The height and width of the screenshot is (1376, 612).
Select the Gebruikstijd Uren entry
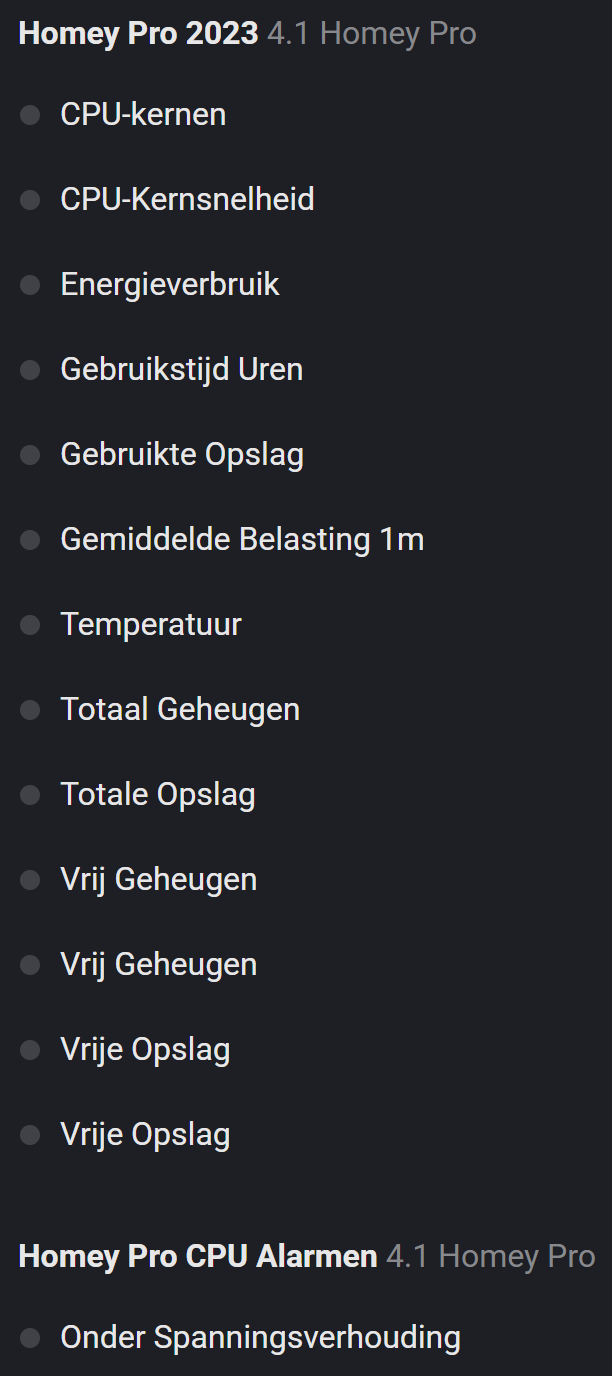(181, 370)
